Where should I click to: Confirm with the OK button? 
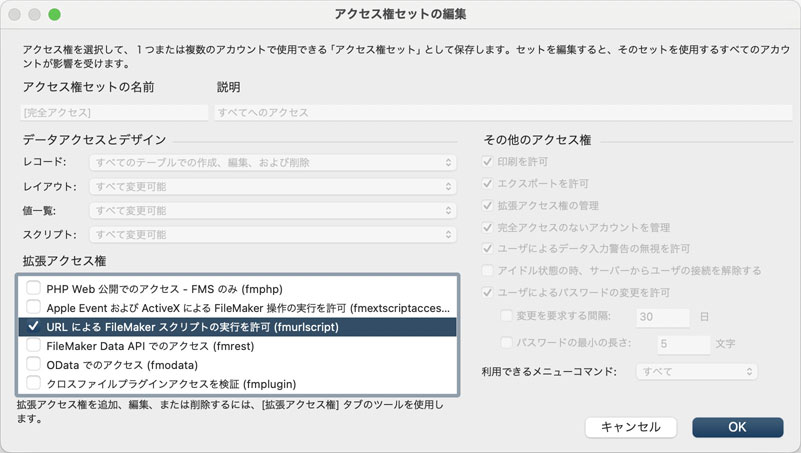click(738, 427)
